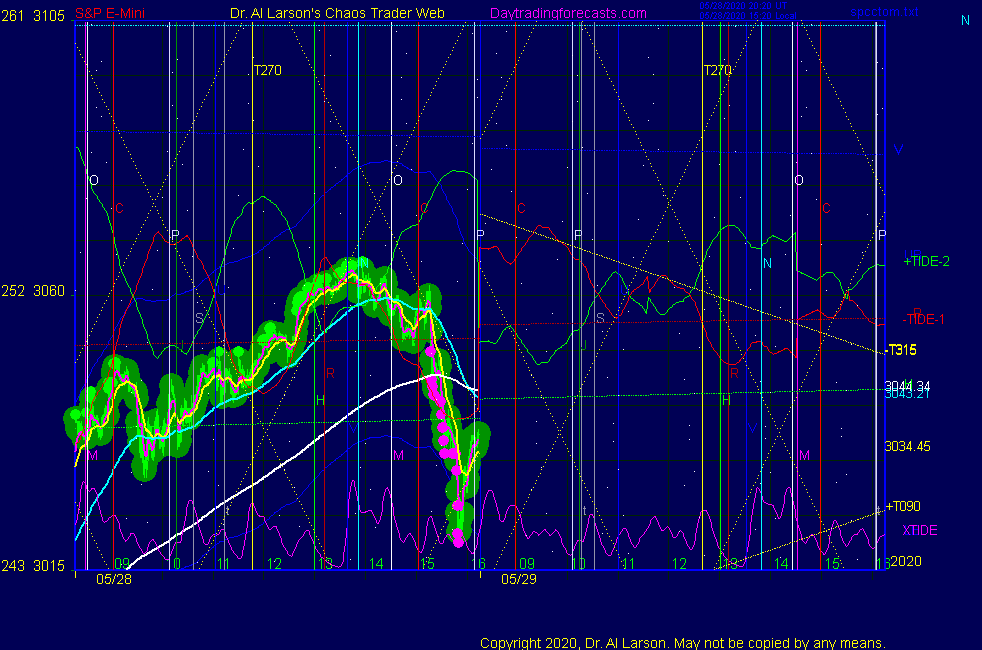The height and width of the screenshot is (650, 982).
Task: Click the -TIDE-1 red legend label
Action: click(924, 318)
